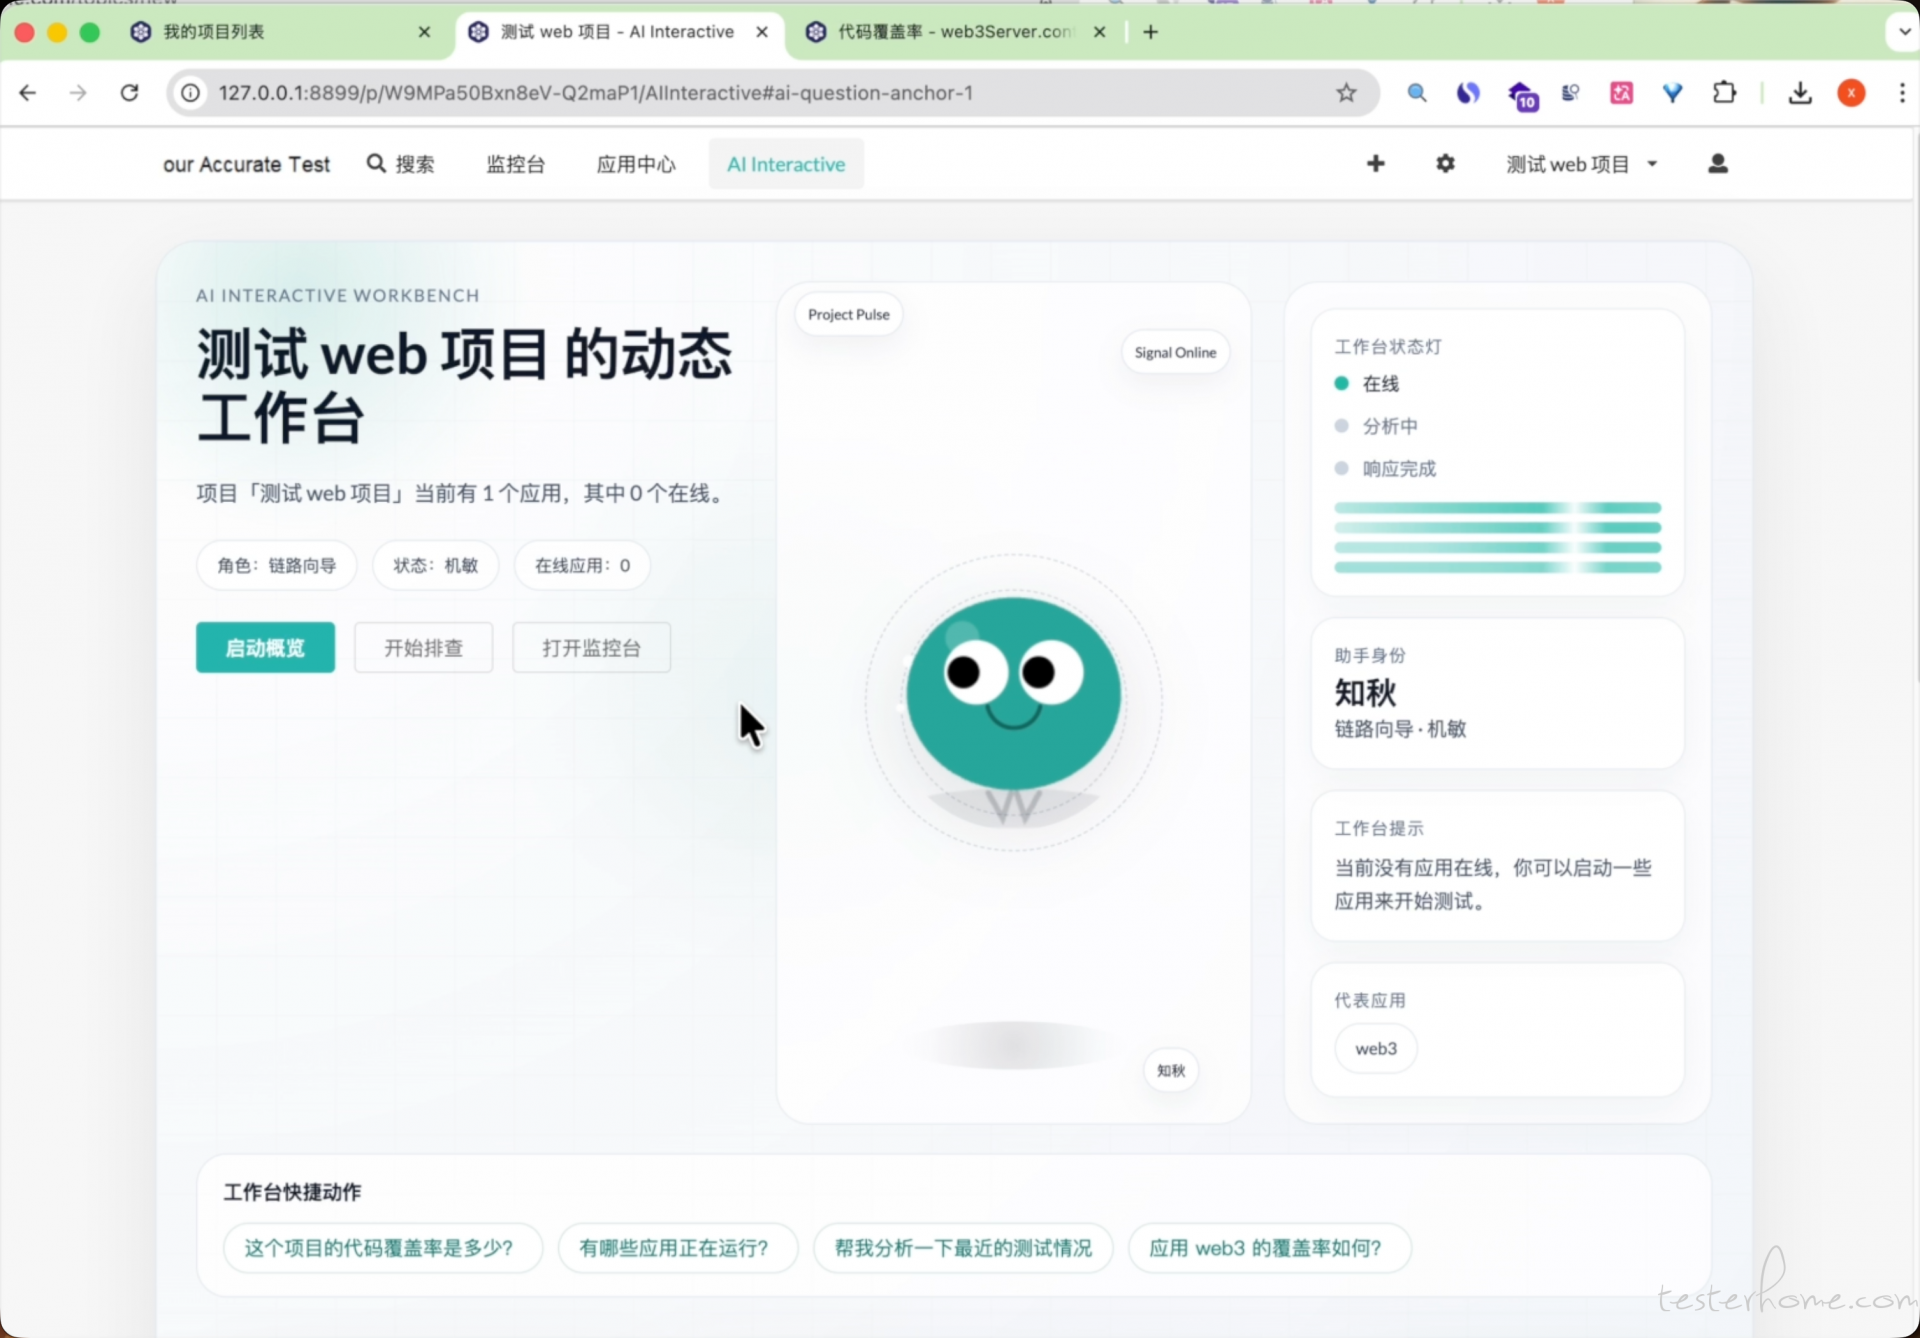Go to 监控台 menu item
Viewport: 1920px width, 1338px height.
pos(515,164)
